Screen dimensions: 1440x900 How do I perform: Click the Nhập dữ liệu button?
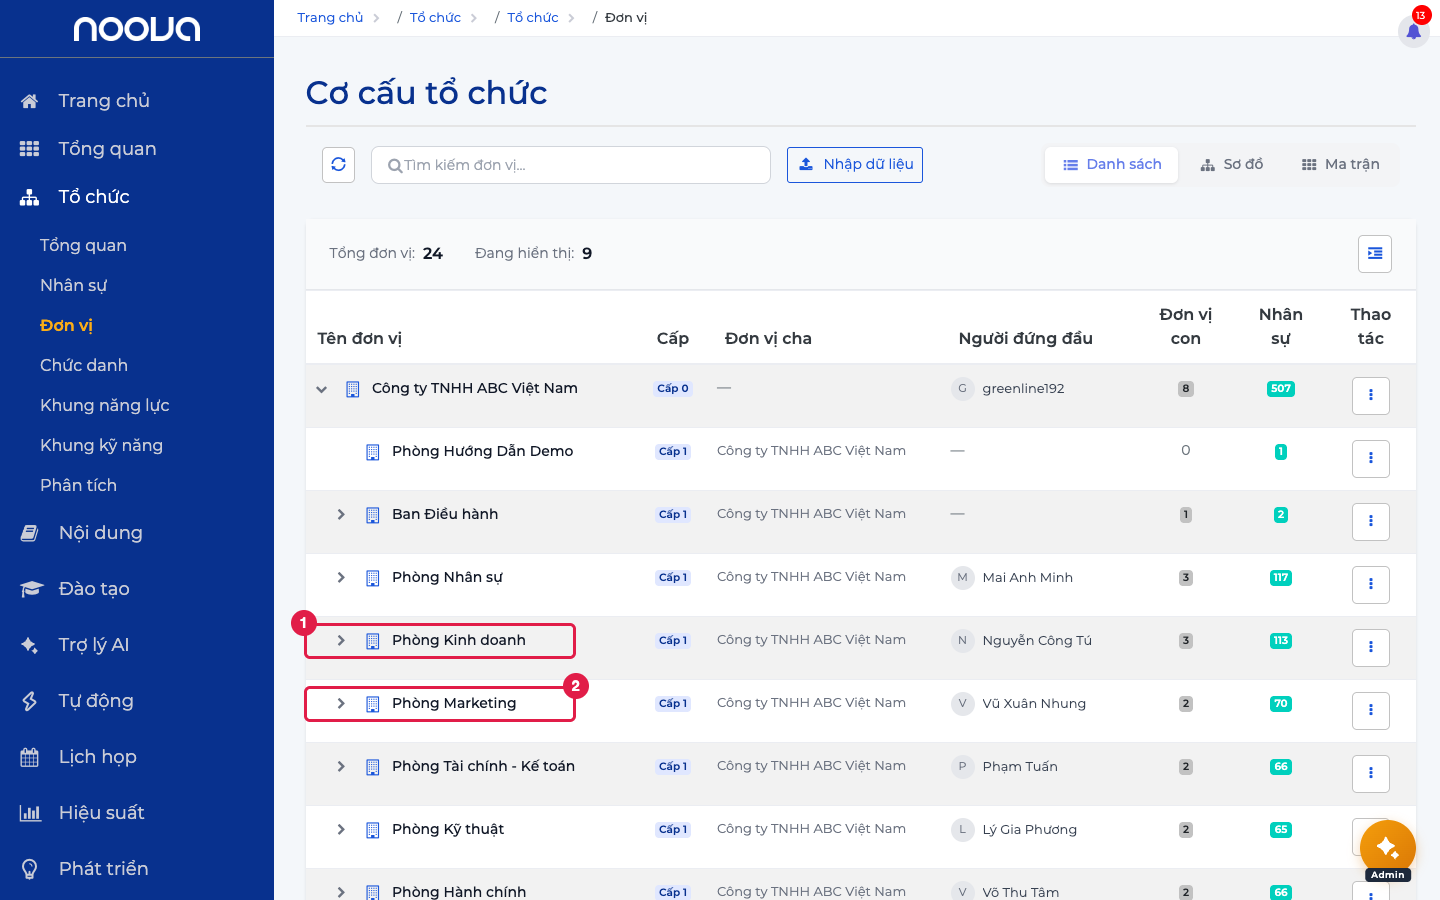[855, 165]
